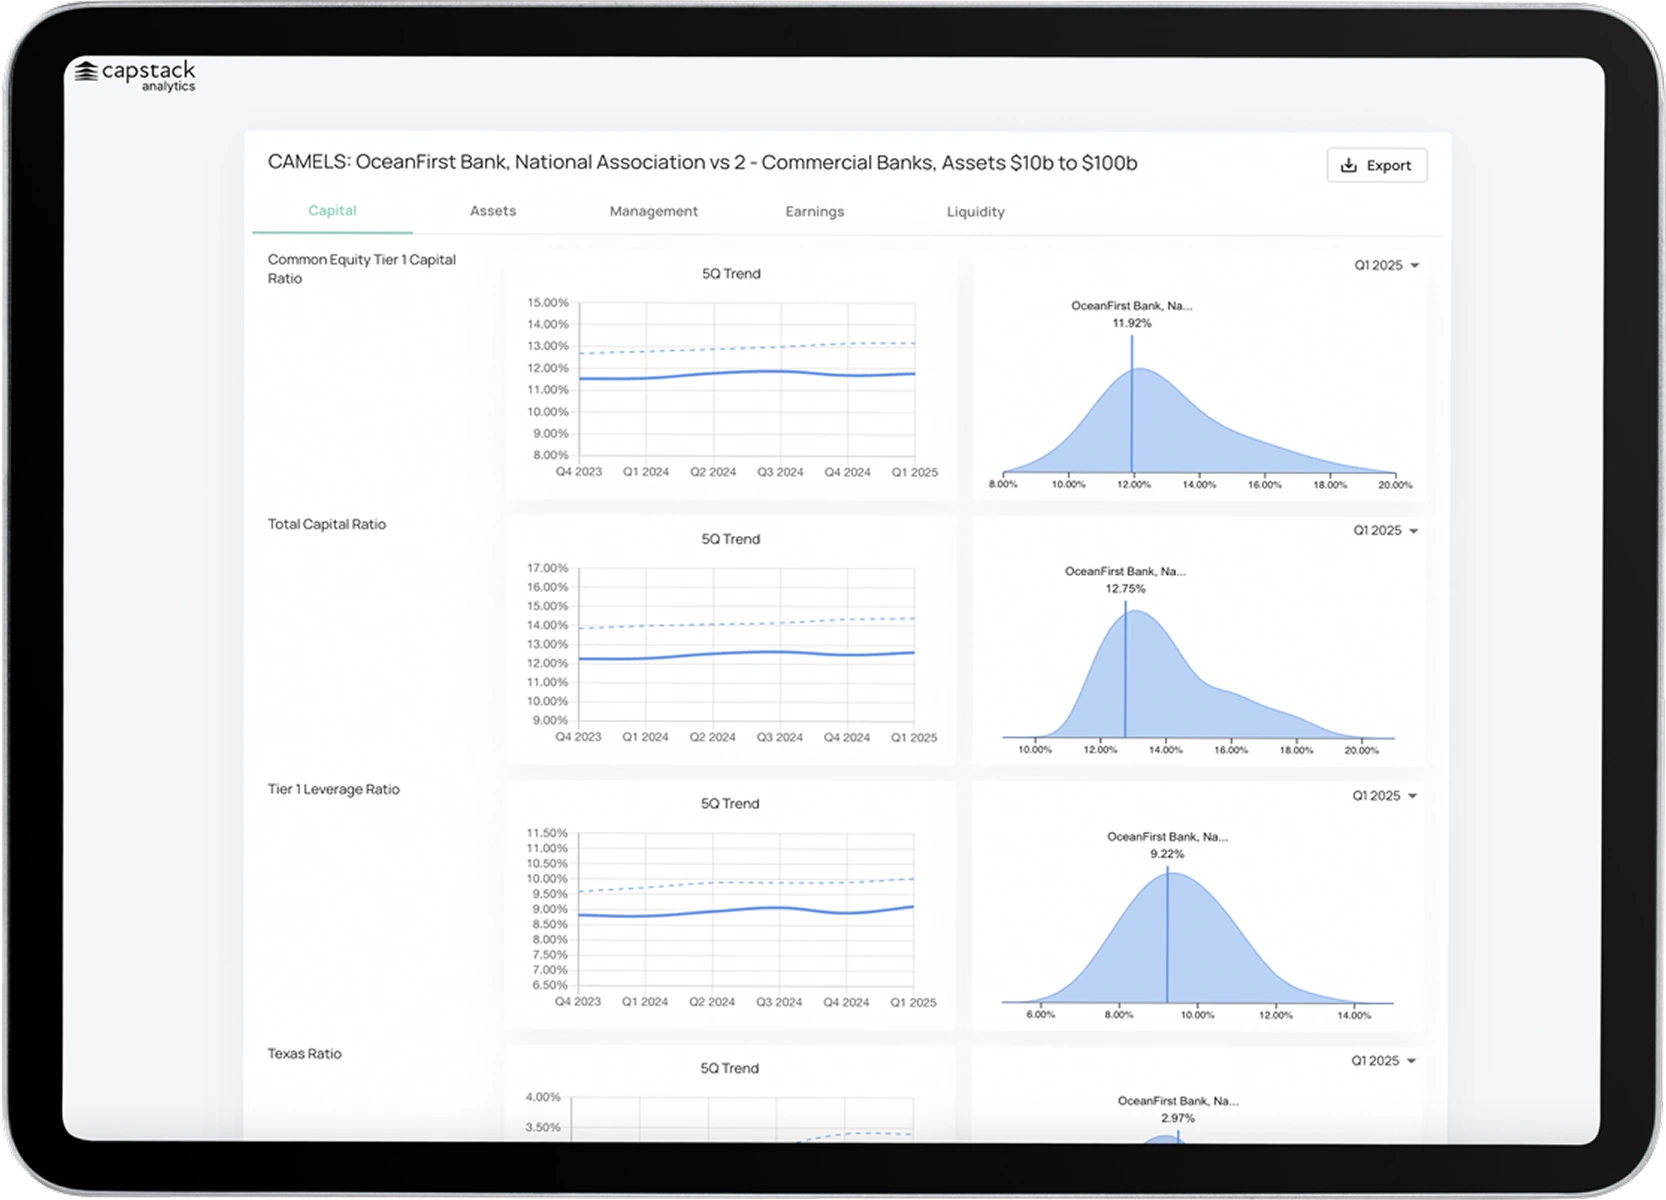Expand Q1 2025 dropdown for Tier 1 Leverage Ratio
The width and height of the screenshot is (1666, 1200).
pyautogui.click(x=1385, y=796)
